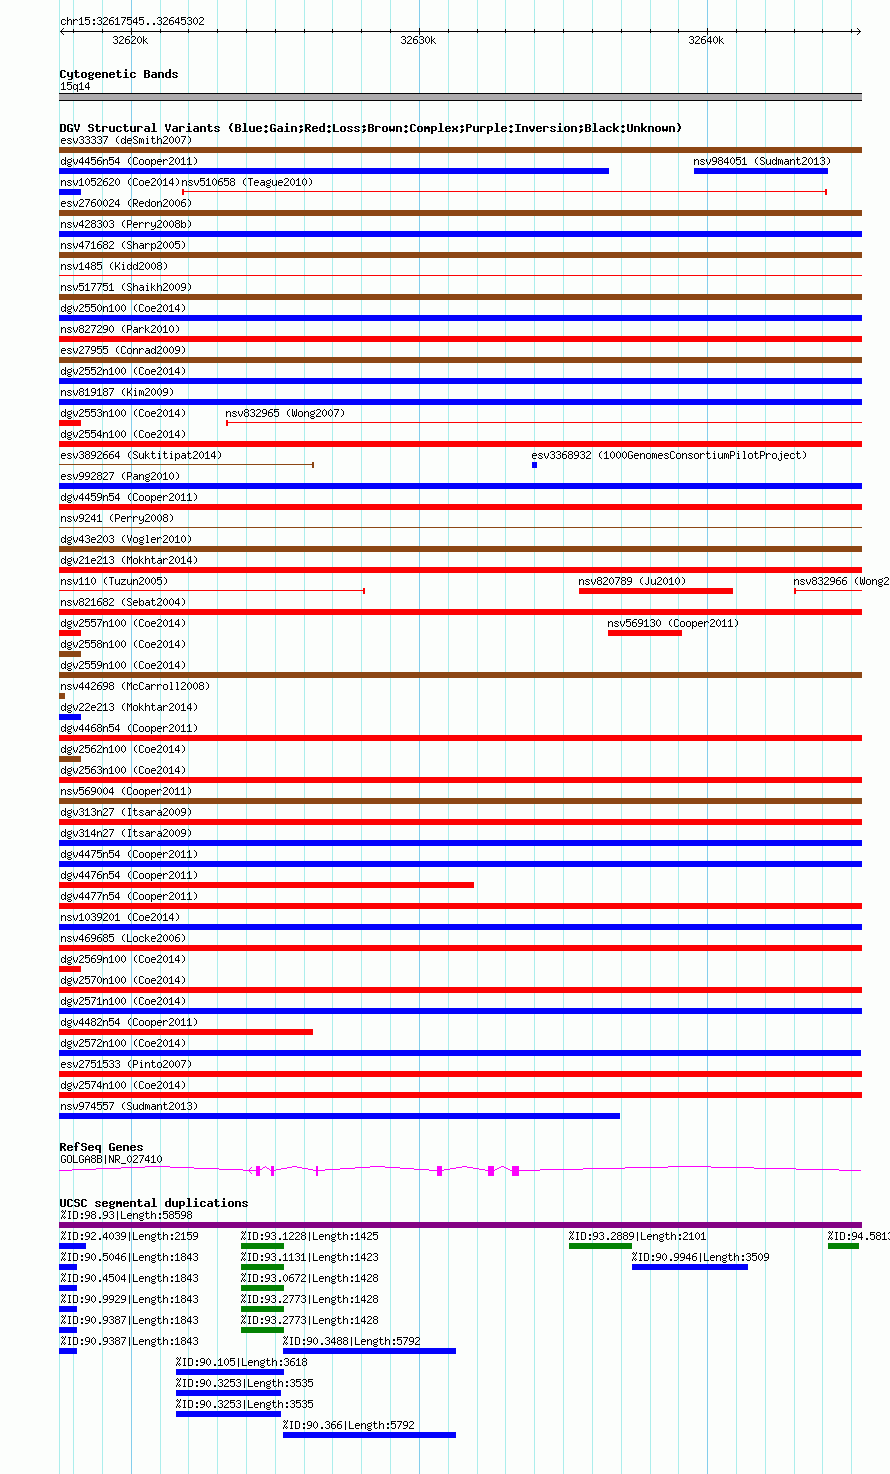Click the purple segmental duplication bar
This screenshot has height=1474, width=890.
[461, 1225]
